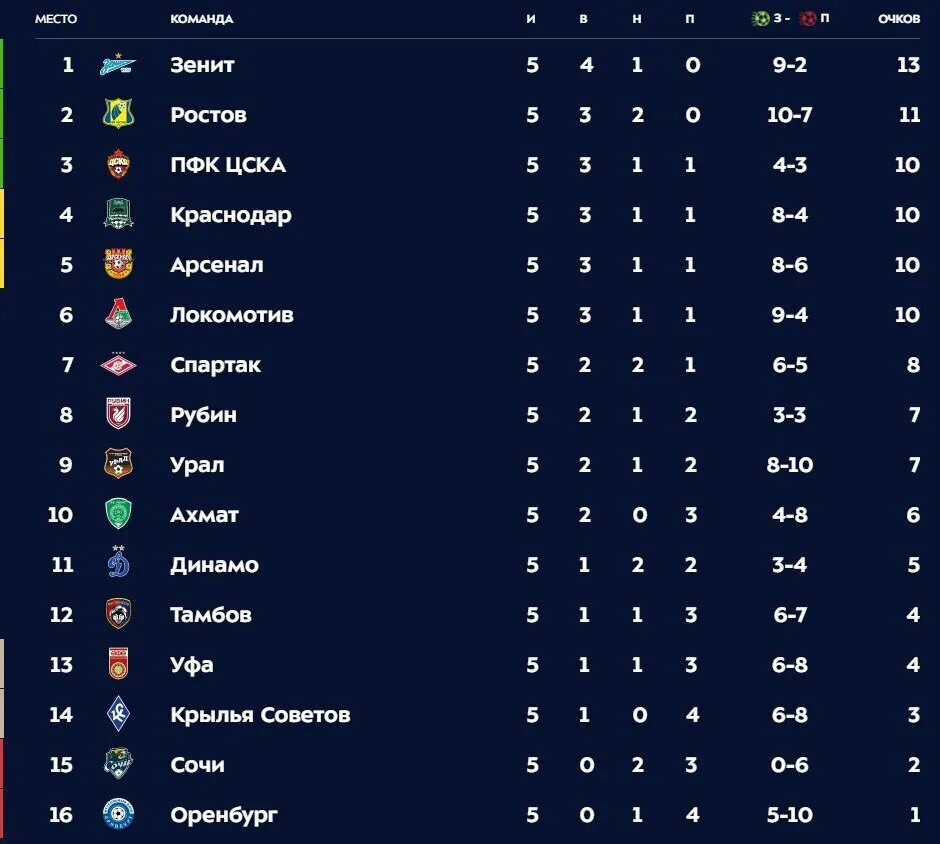The width and height of the screenshot is (940, 844).
Task: Open the Lokomotiv club badge
Action: 118,314
